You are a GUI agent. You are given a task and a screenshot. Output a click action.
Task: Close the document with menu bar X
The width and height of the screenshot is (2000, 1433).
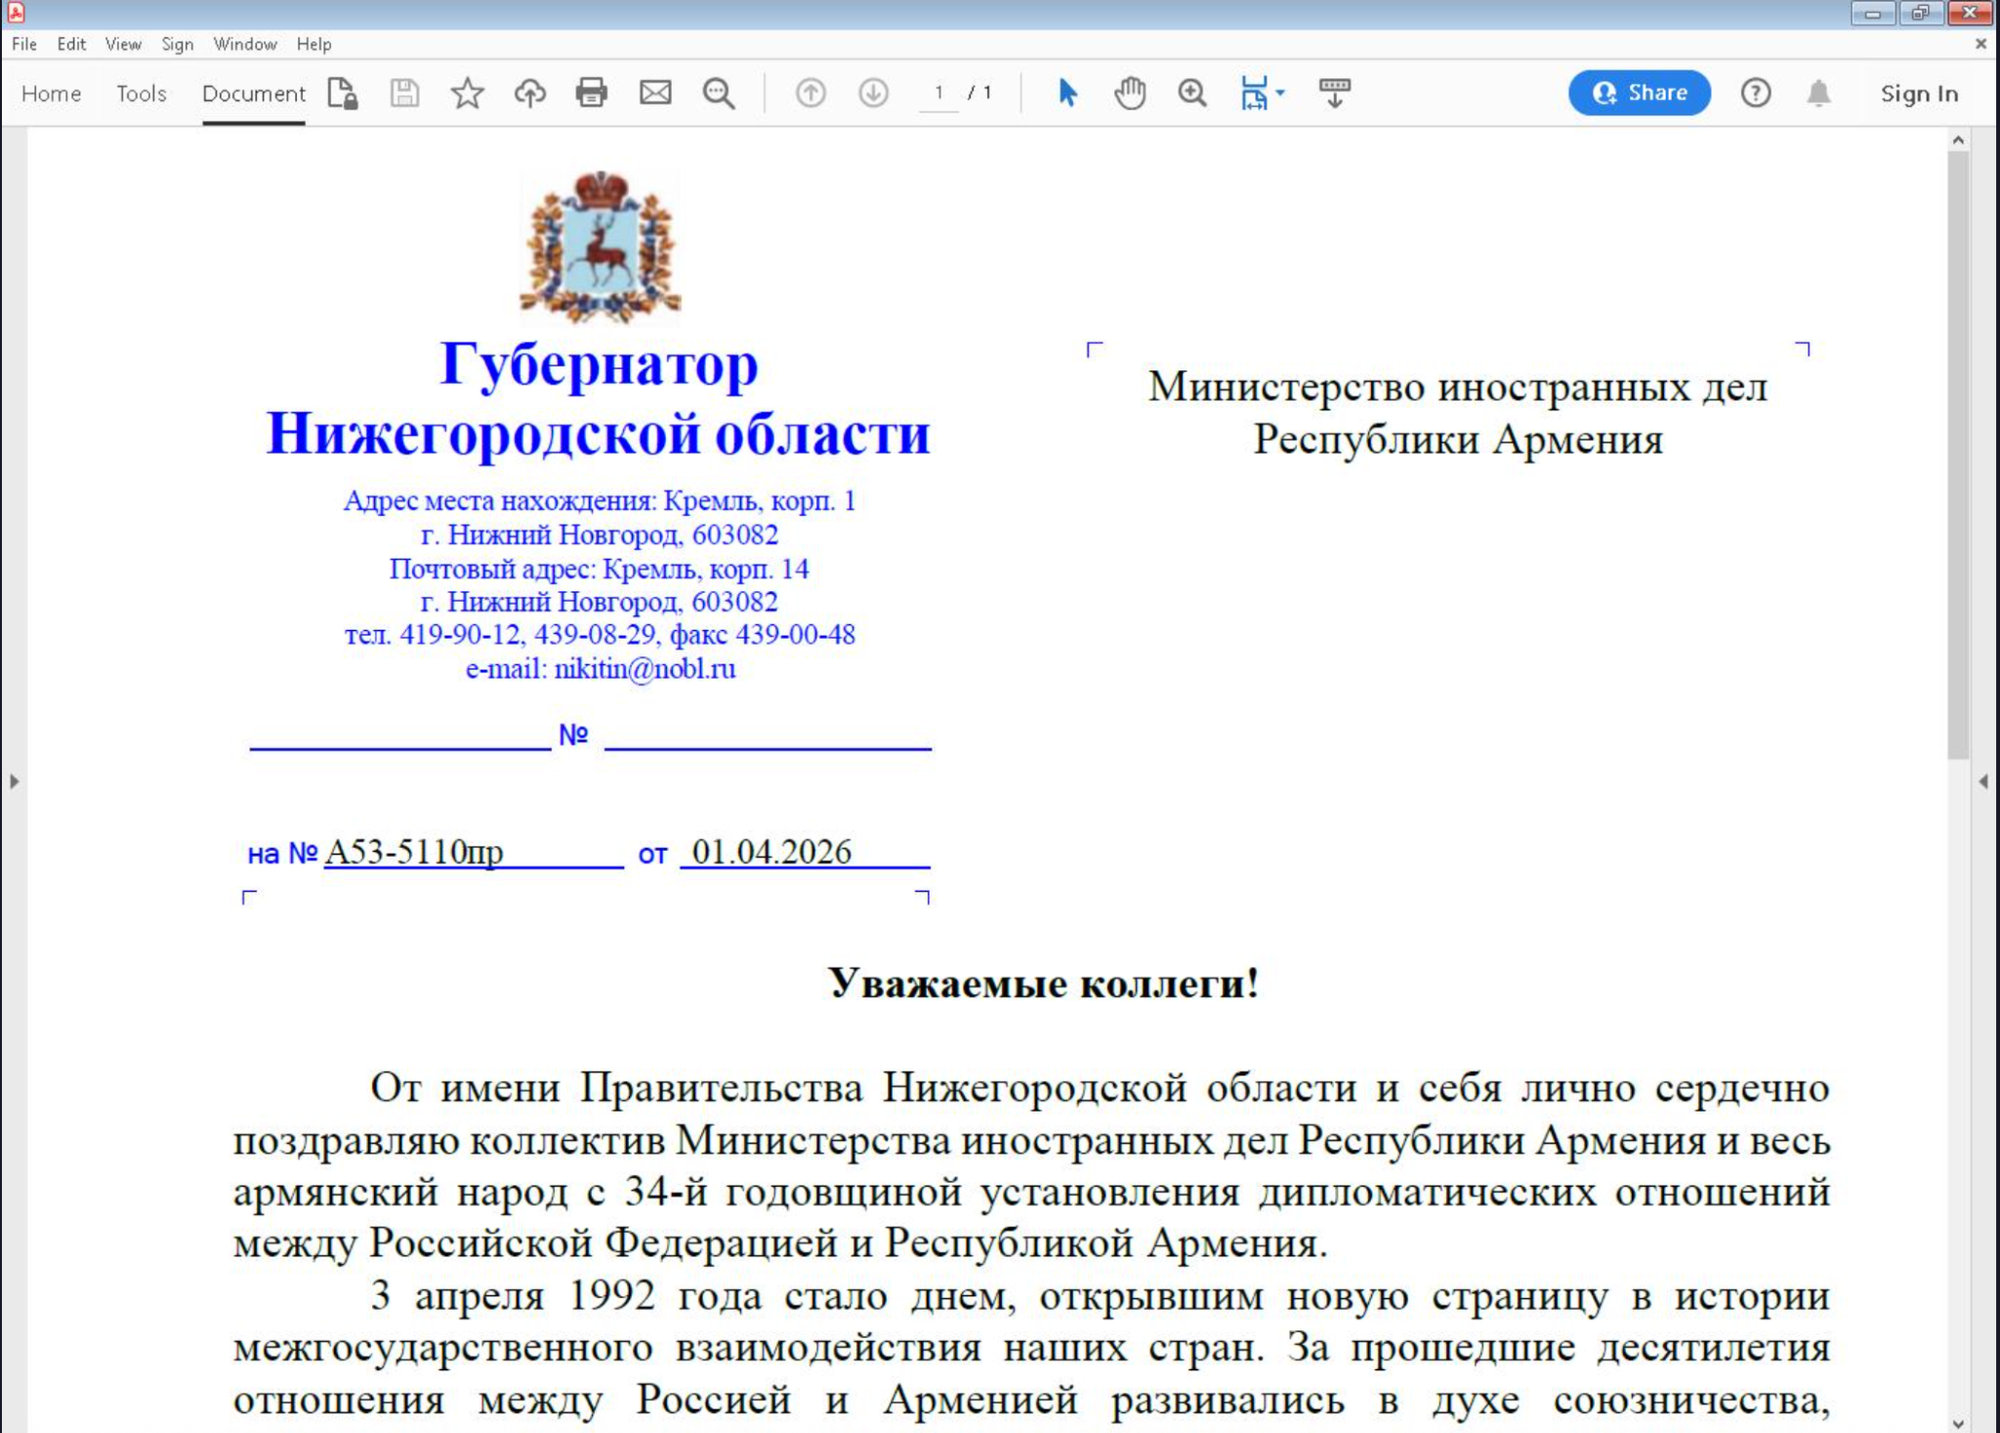tap(1981, 44)
